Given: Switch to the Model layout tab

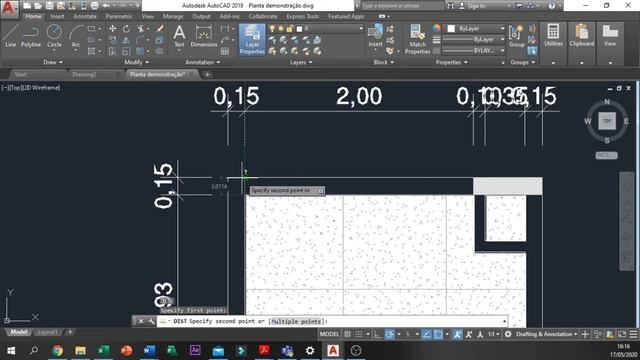Looking at the screenshot, I should point(18,332).
